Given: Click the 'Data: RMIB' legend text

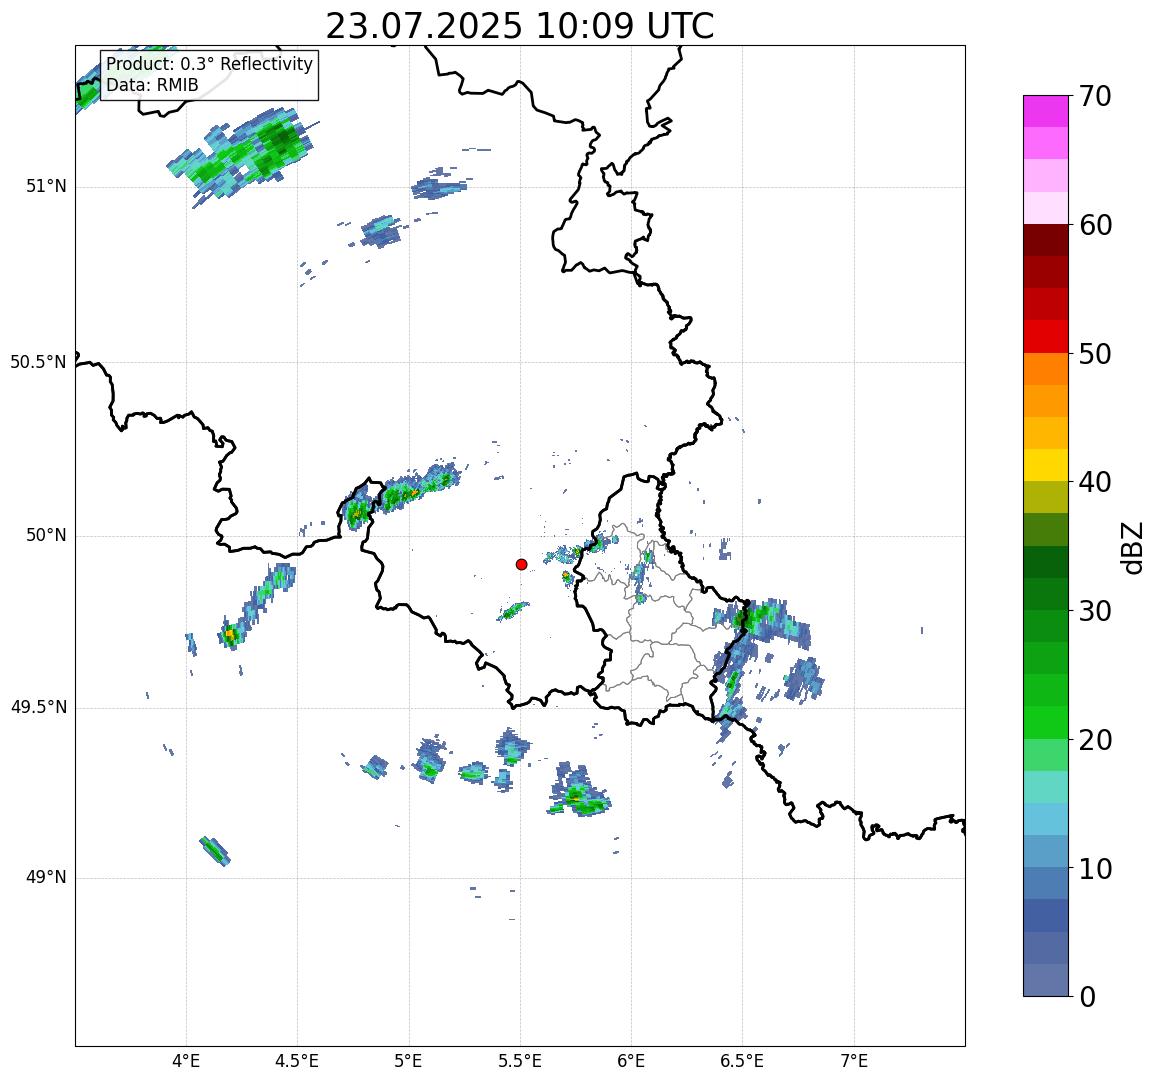Looking at the screenshot, I should (x=152, y=86).
